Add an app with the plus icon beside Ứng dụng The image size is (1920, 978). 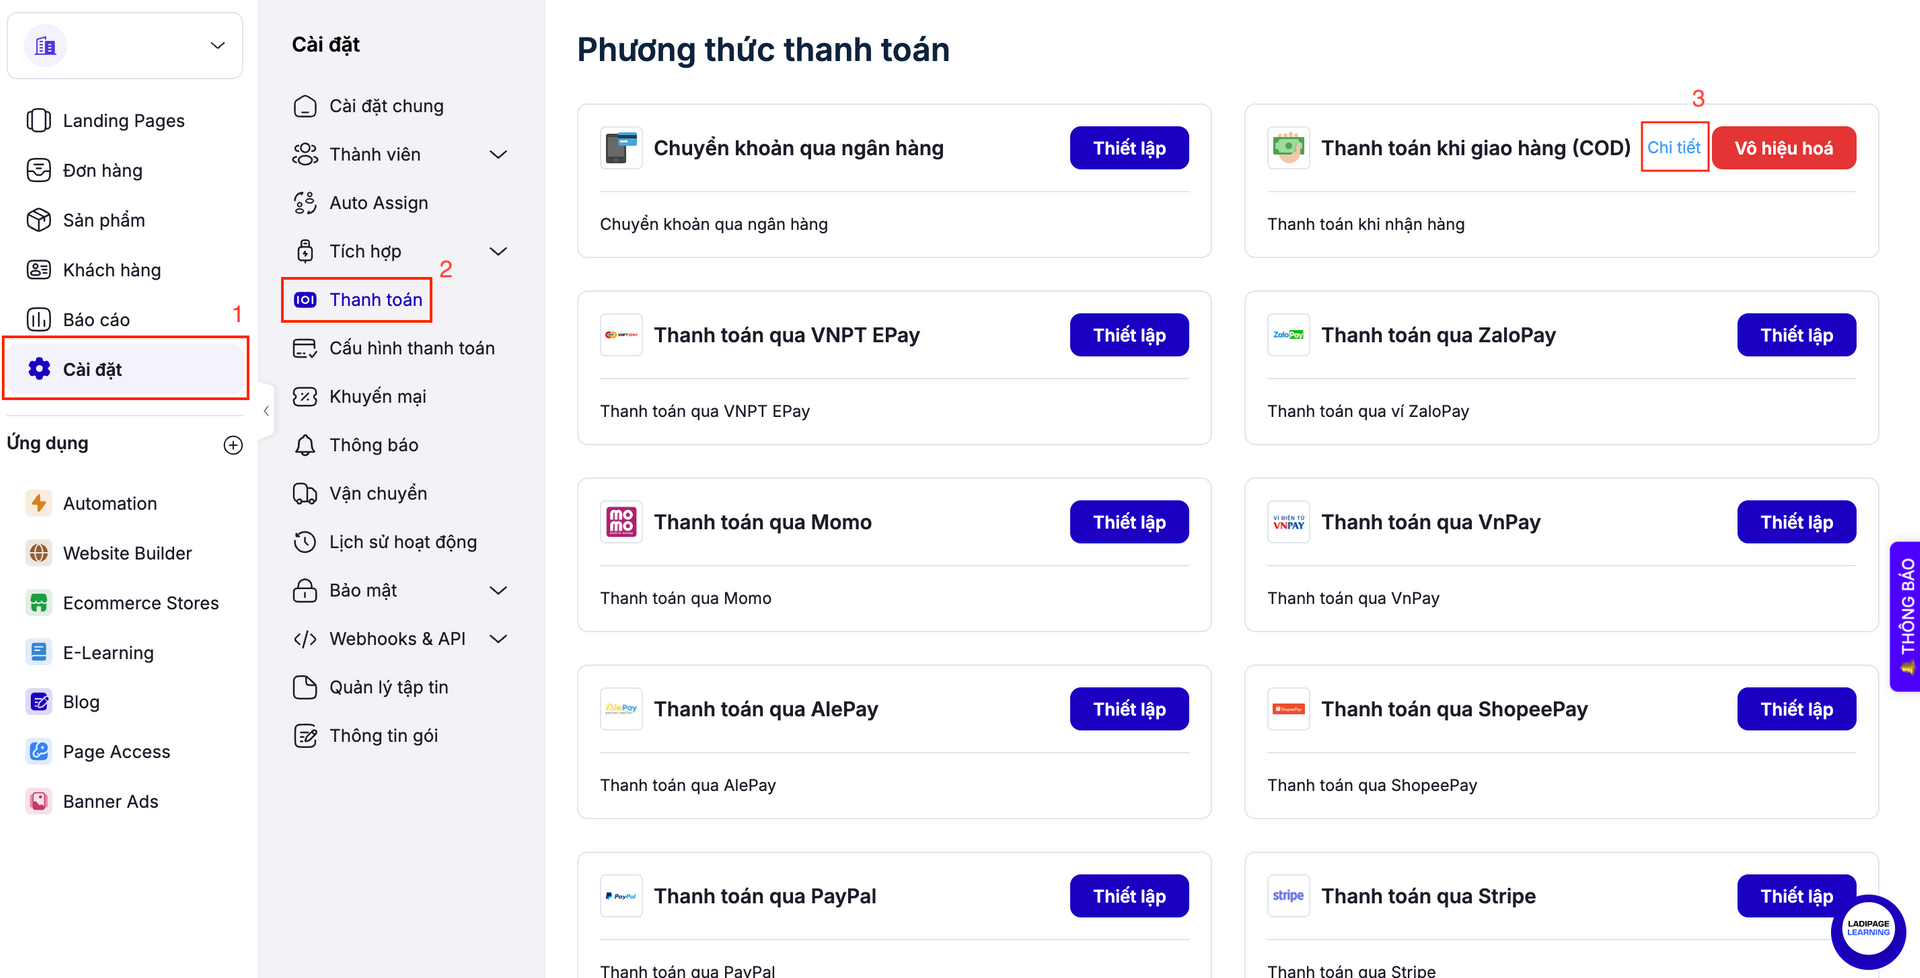(x=233, y=445)
